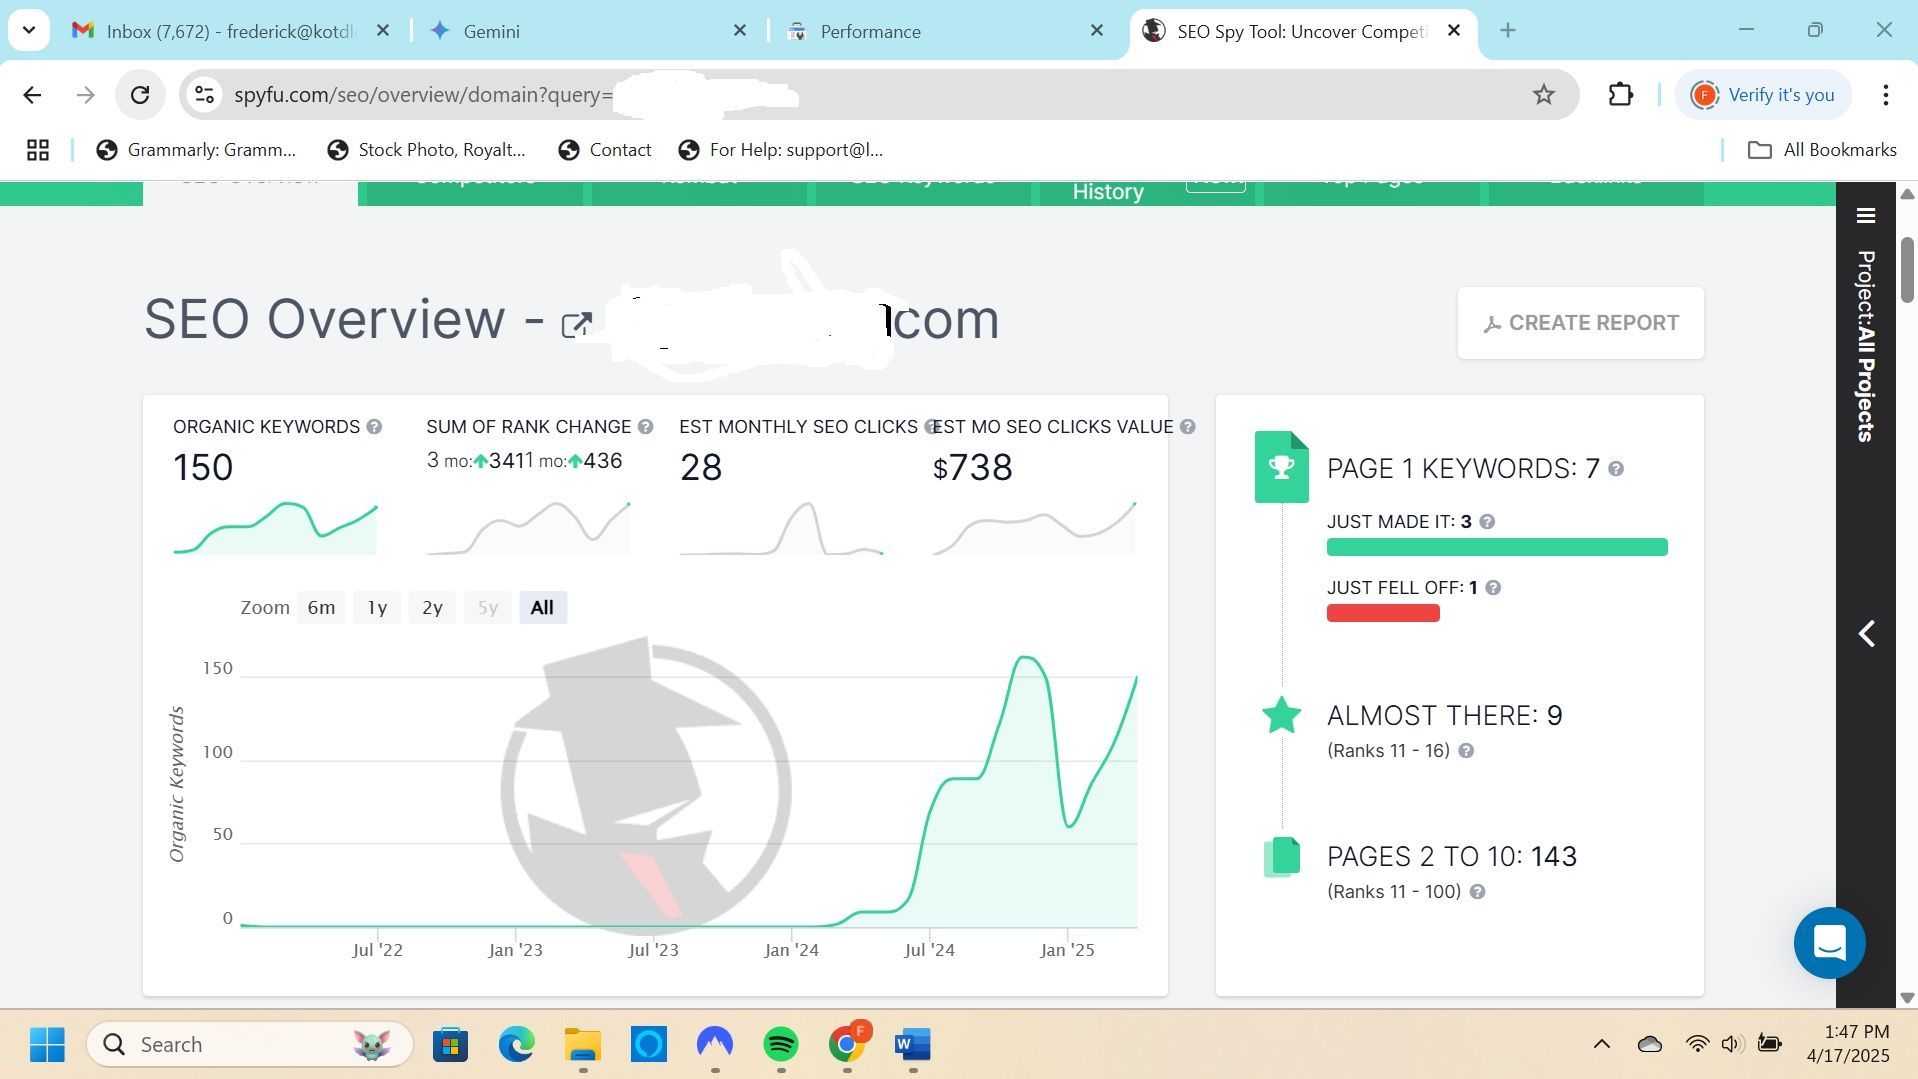Open File Explorer from the taskbar

pyautogui.click(x=583, y=1045)
